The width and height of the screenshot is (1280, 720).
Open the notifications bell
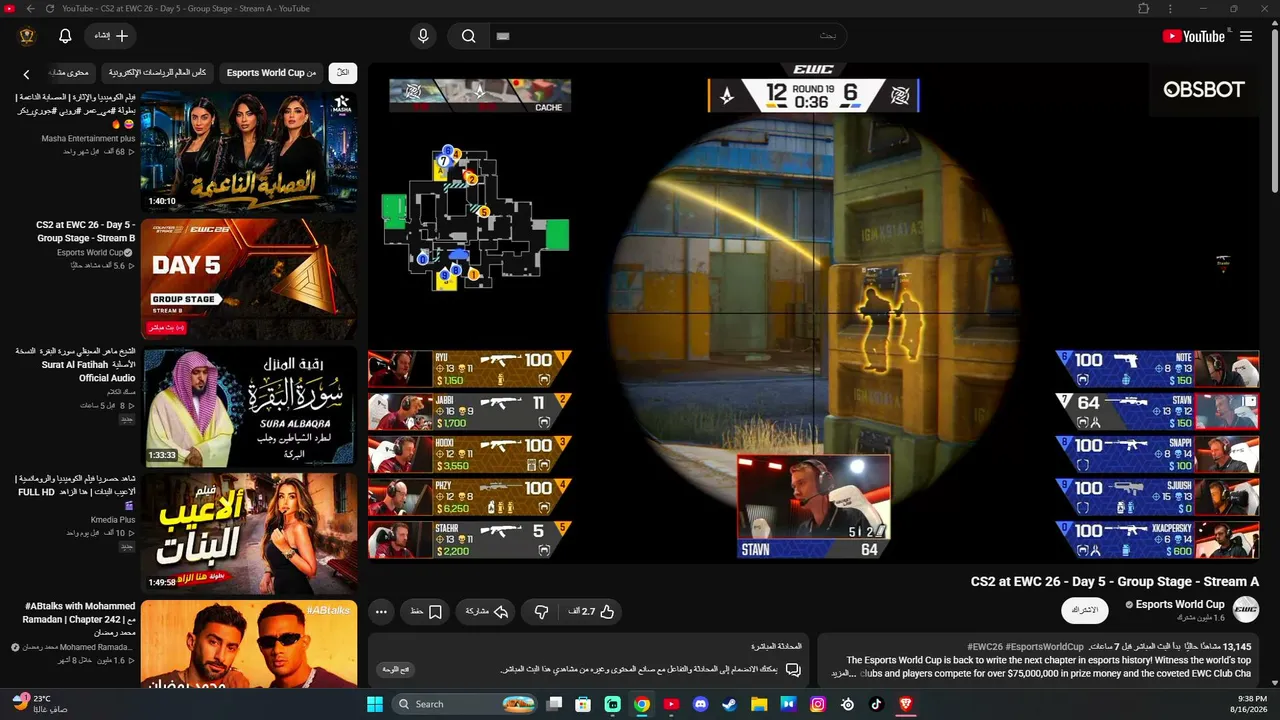pos(65,36)
